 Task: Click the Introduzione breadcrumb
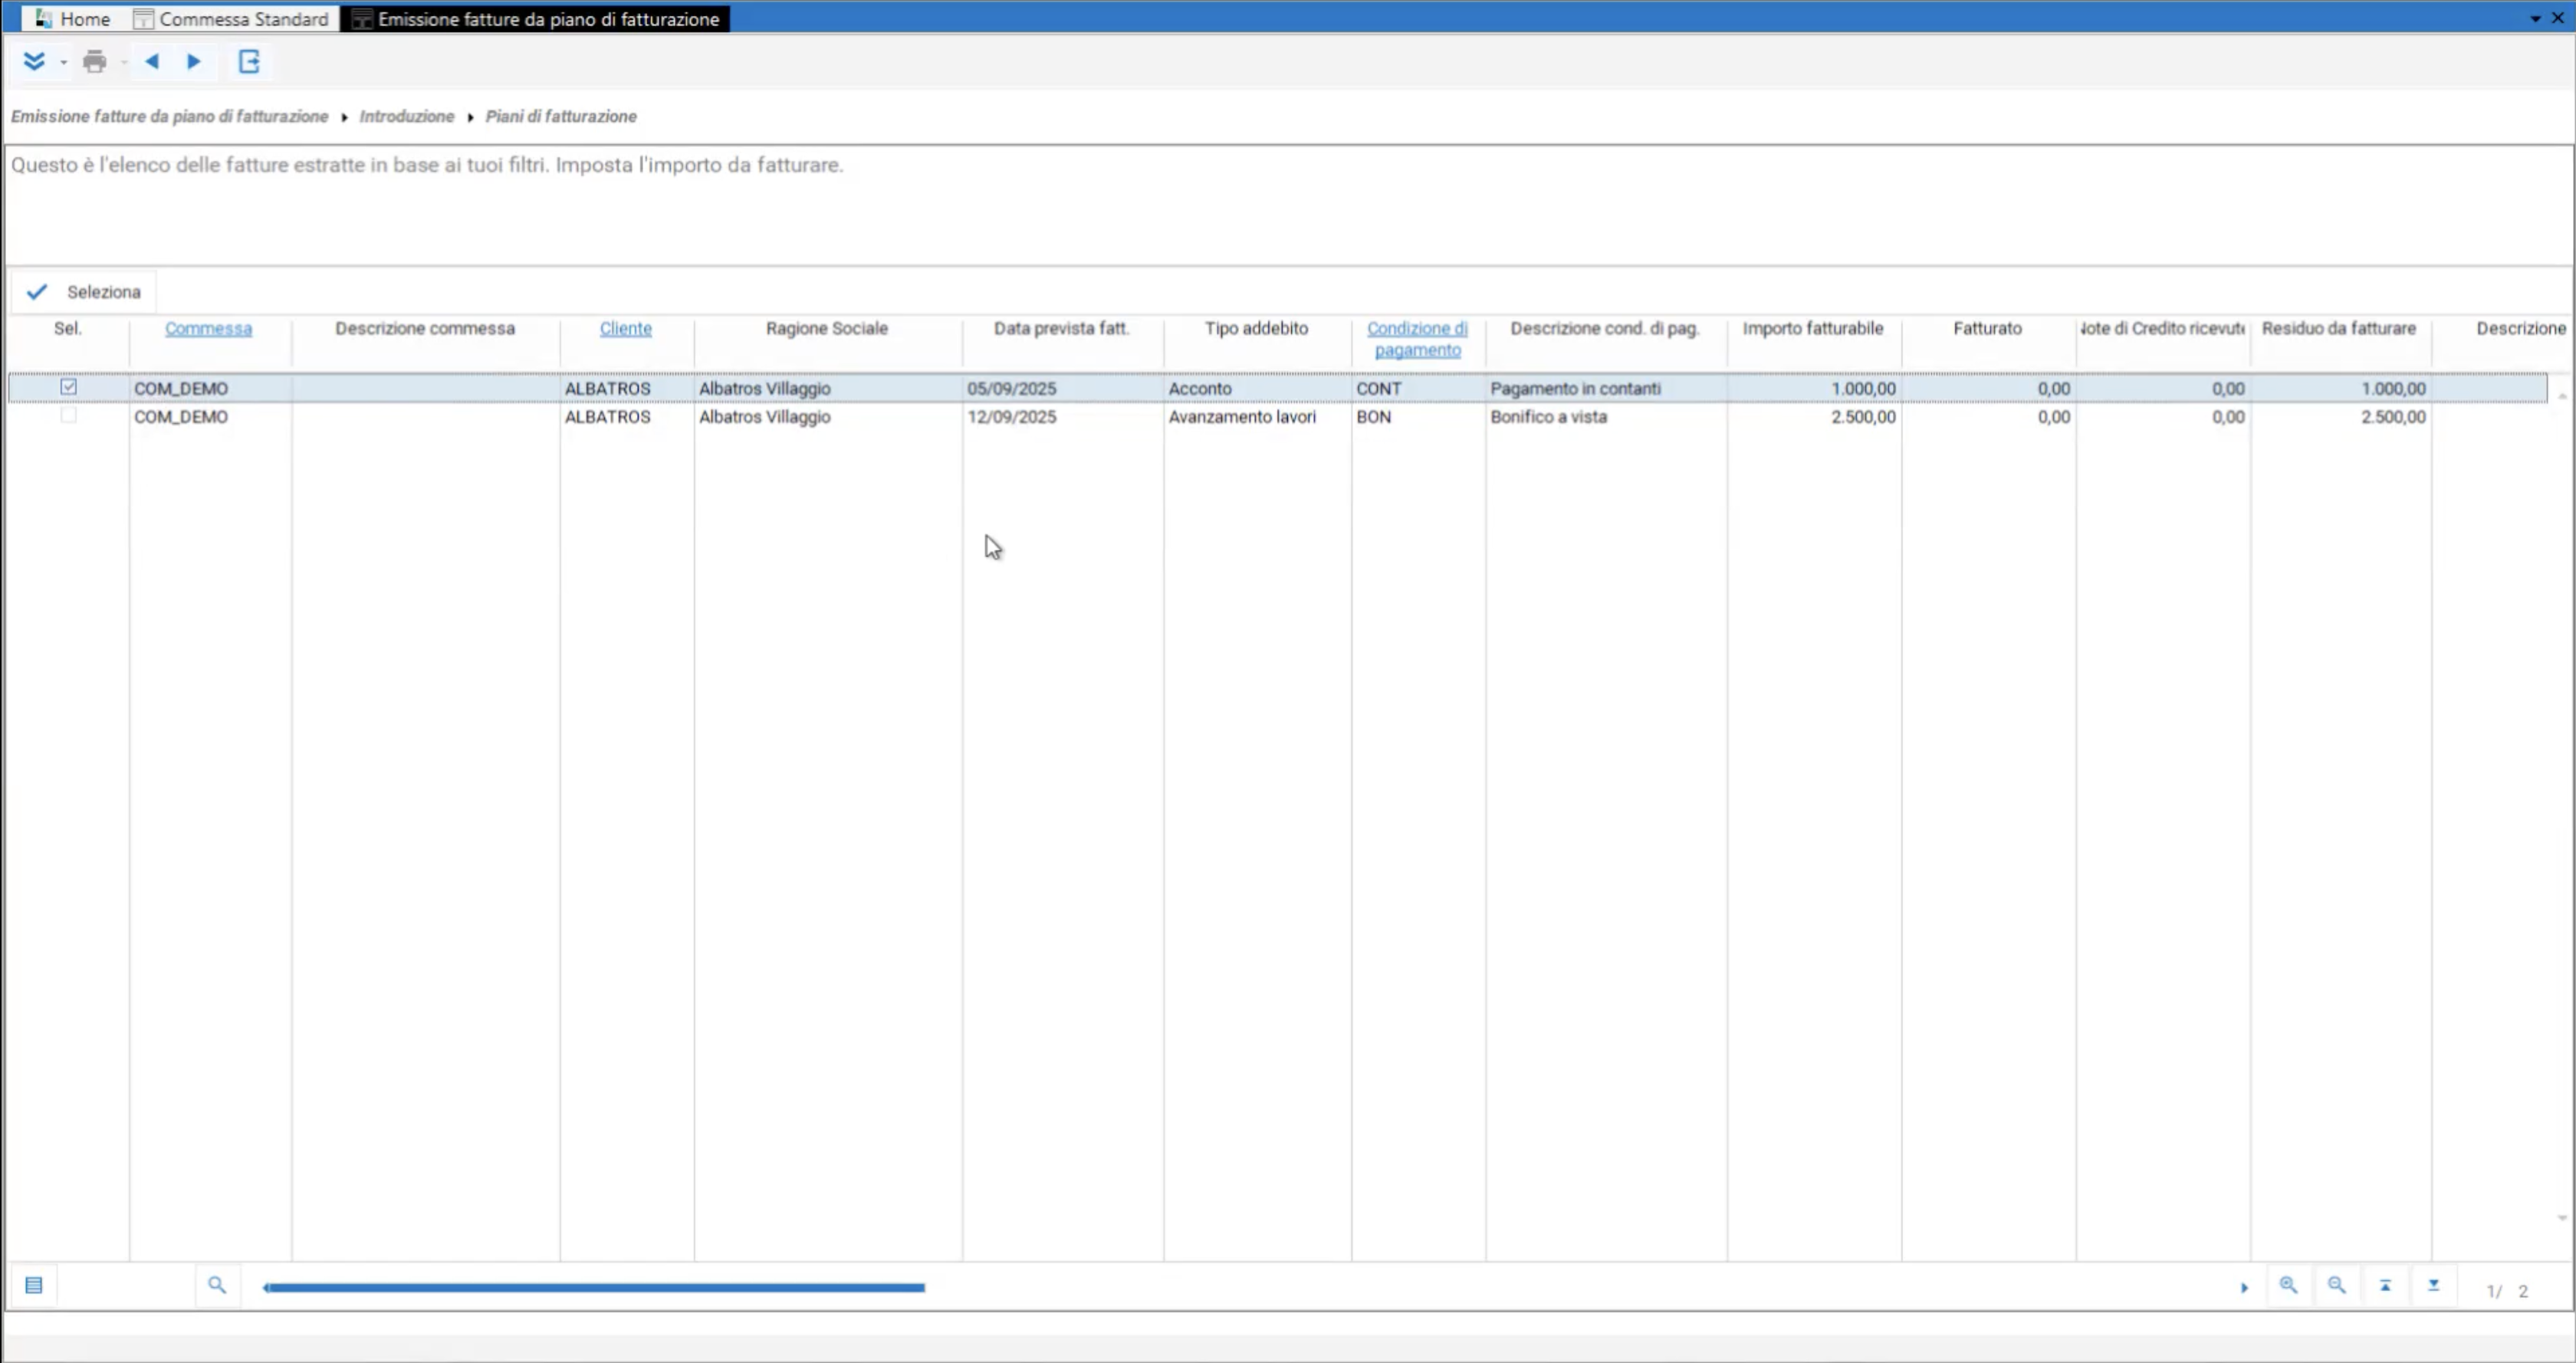coord(407,116)
